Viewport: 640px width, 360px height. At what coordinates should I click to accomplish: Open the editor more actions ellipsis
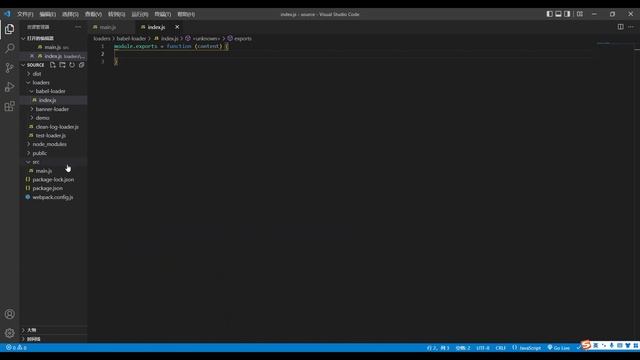tap(631, 27)
